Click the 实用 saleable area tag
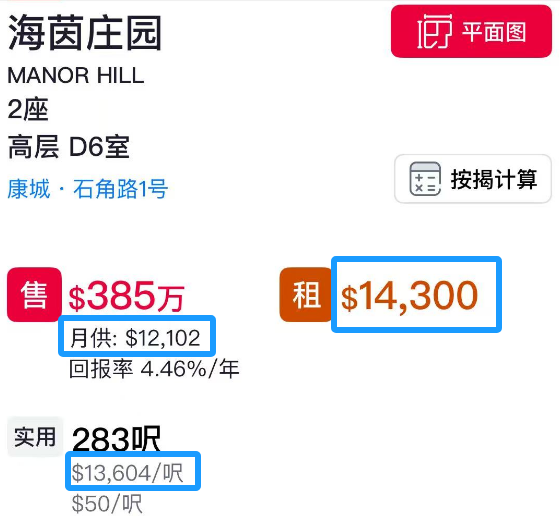The height and width of the screenshot is (526, 560). 35,437
